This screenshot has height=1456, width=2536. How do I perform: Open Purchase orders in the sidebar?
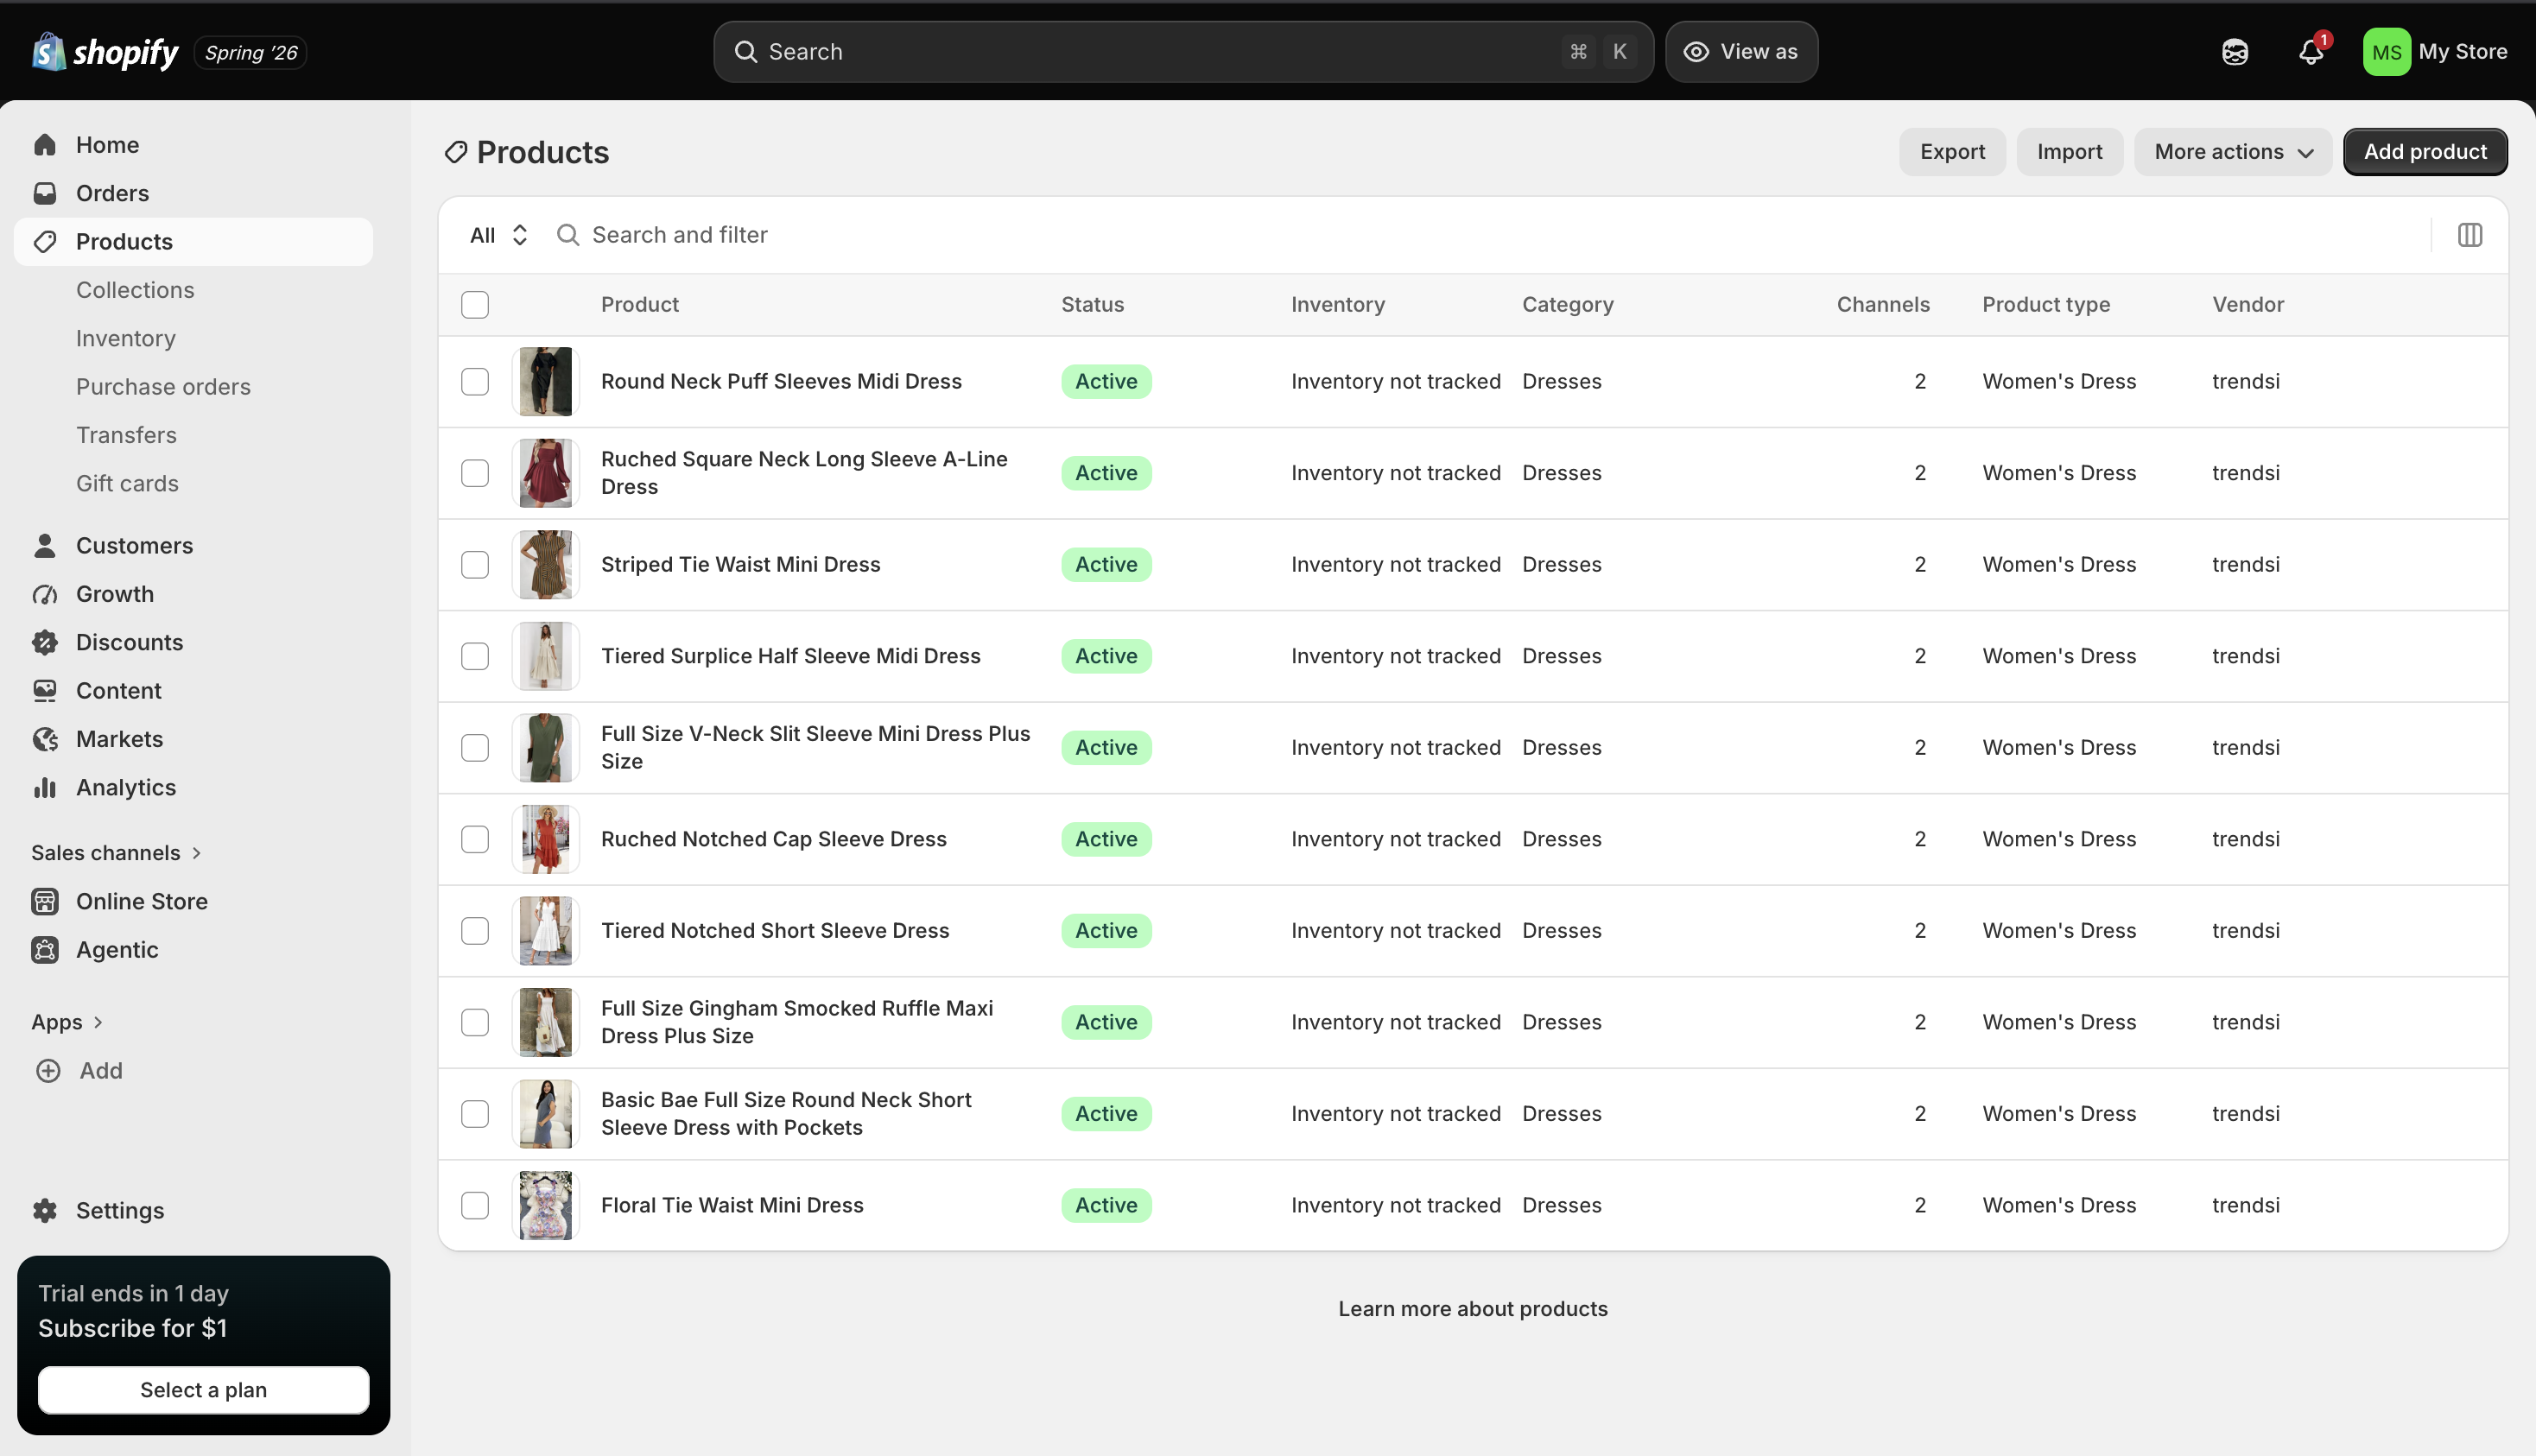click(163, 386)
